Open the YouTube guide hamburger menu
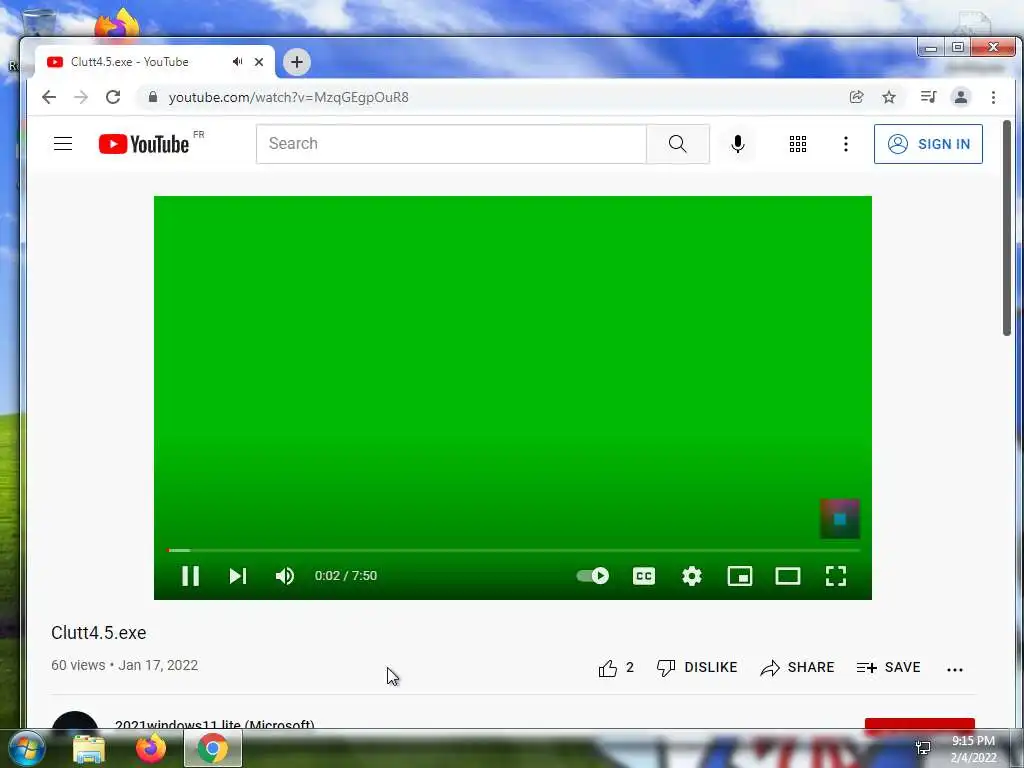This screenshot has width=1024, height=768. click(x=63, y=144)
